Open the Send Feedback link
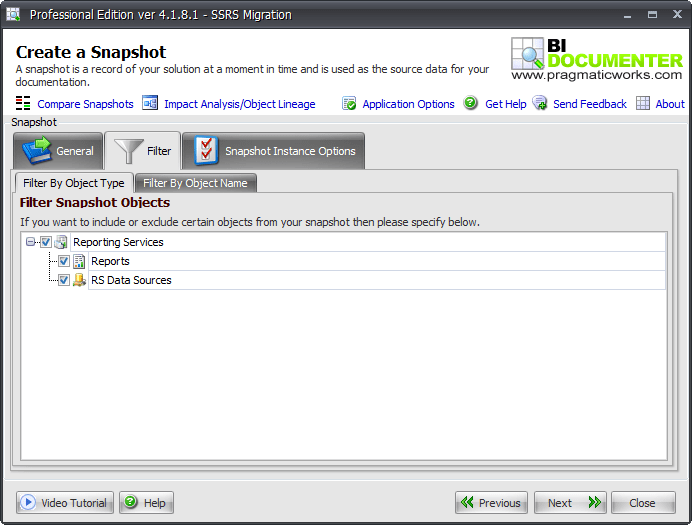The image size is (692, 525). pyautogui.click(x=590, y=104)
